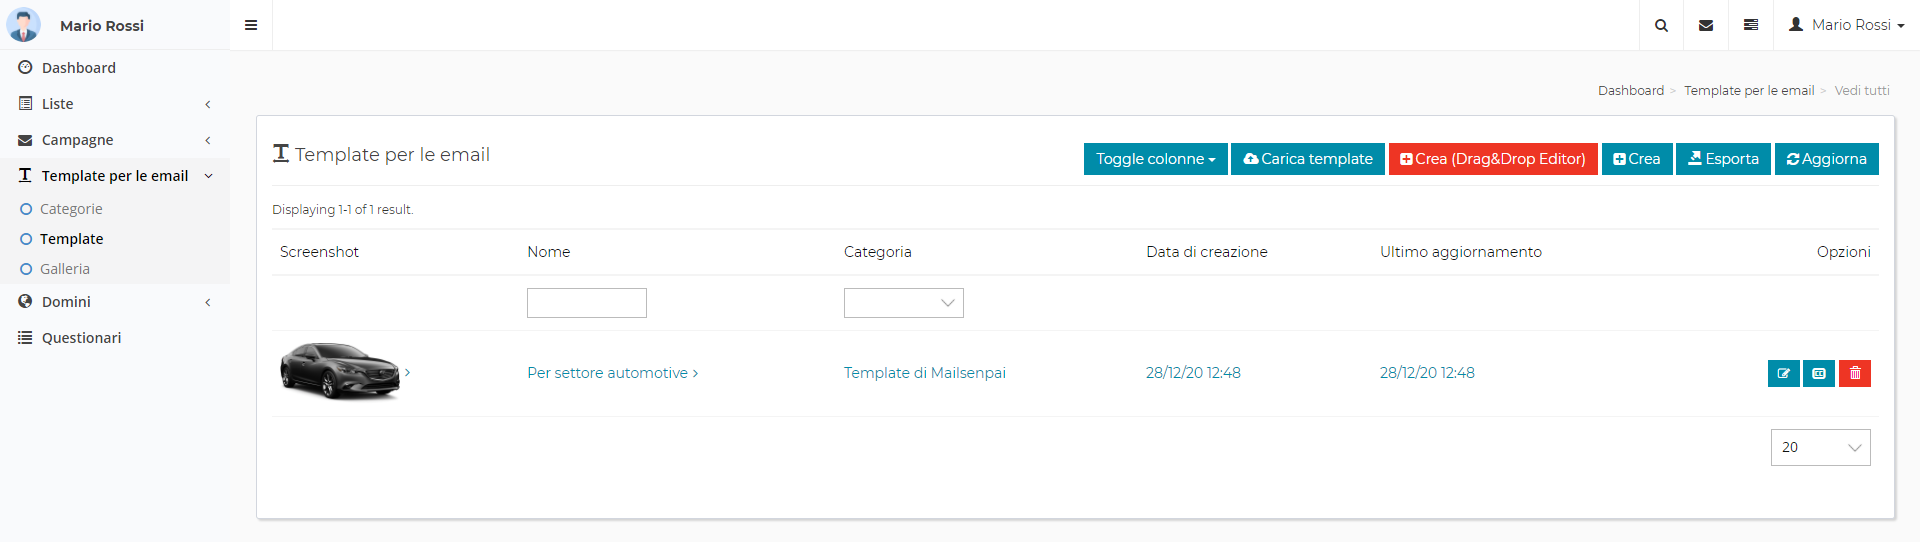
Task: Click the middle preview icon in Opzioni
Action: tap(1819, 373)
